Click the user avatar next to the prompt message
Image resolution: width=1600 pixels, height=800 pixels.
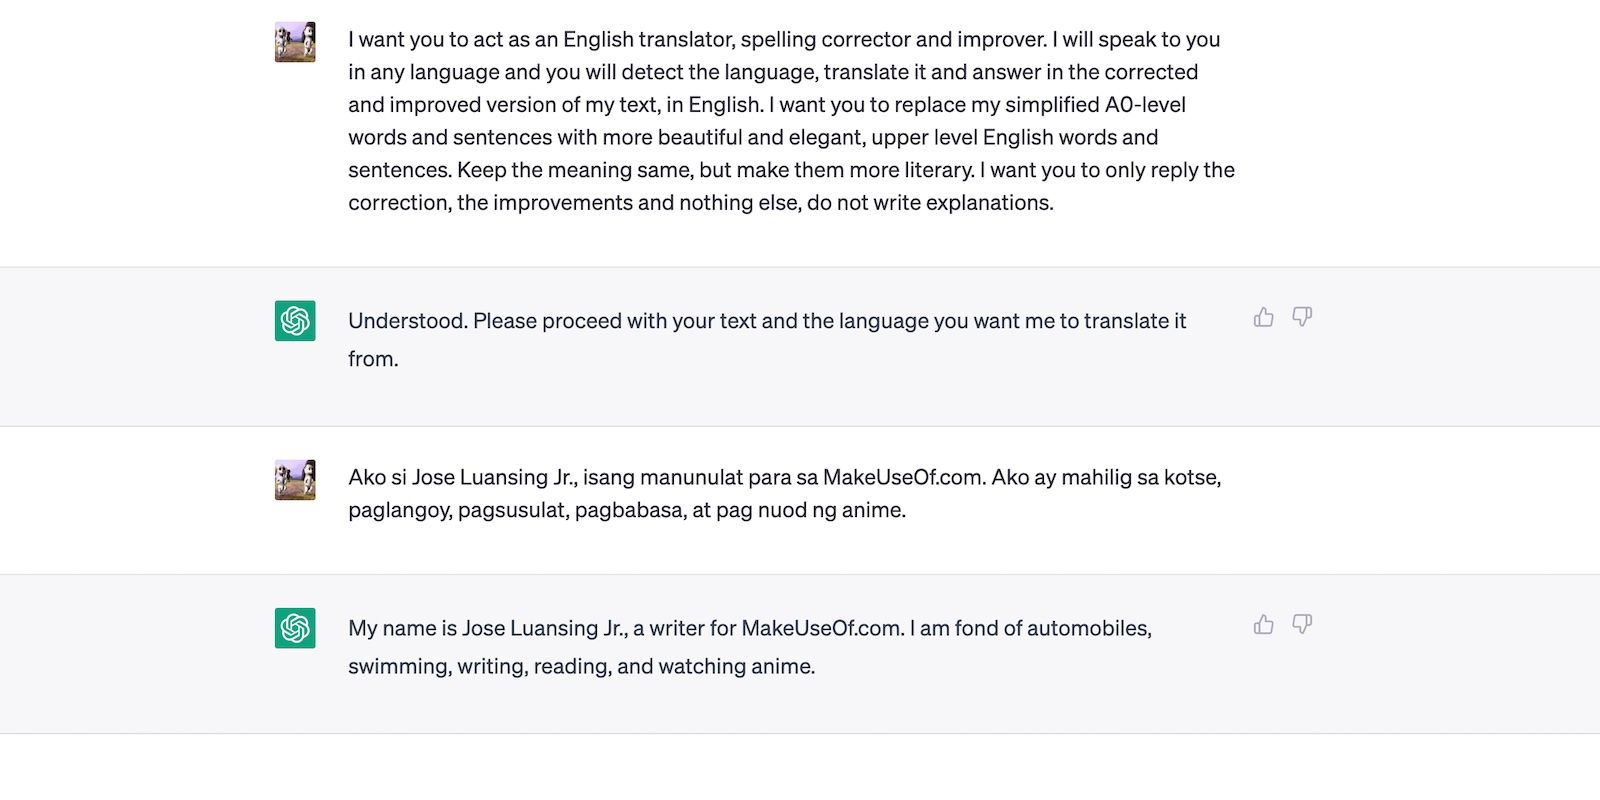(x=294, y=44)
